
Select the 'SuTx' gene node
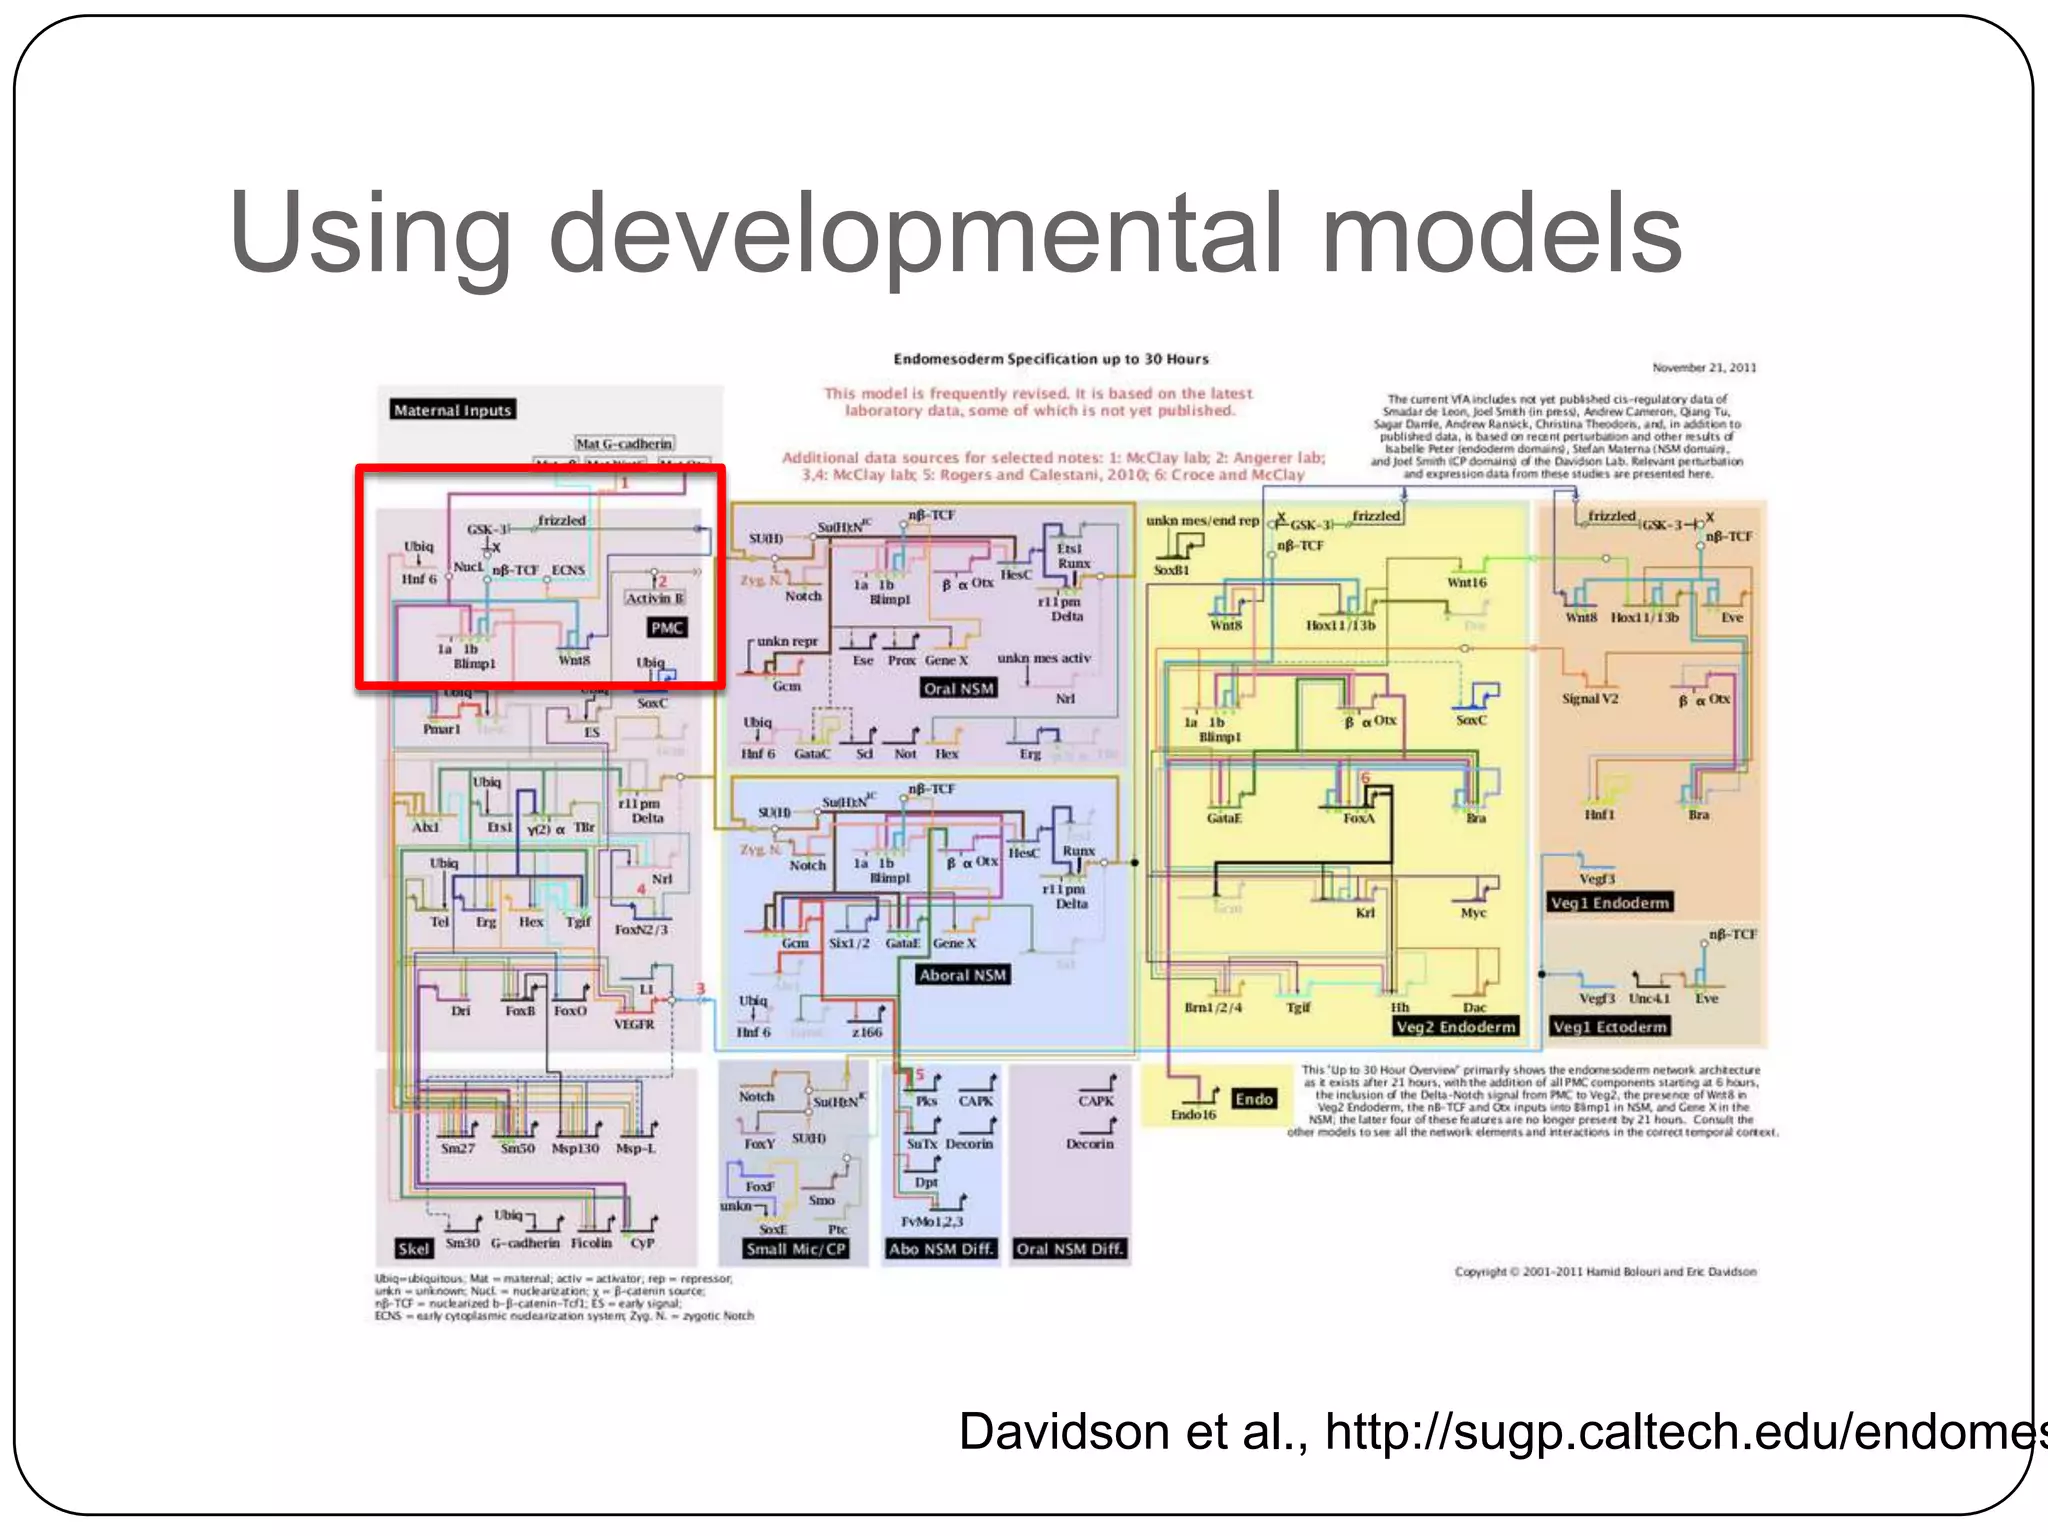pos(922,1144)
